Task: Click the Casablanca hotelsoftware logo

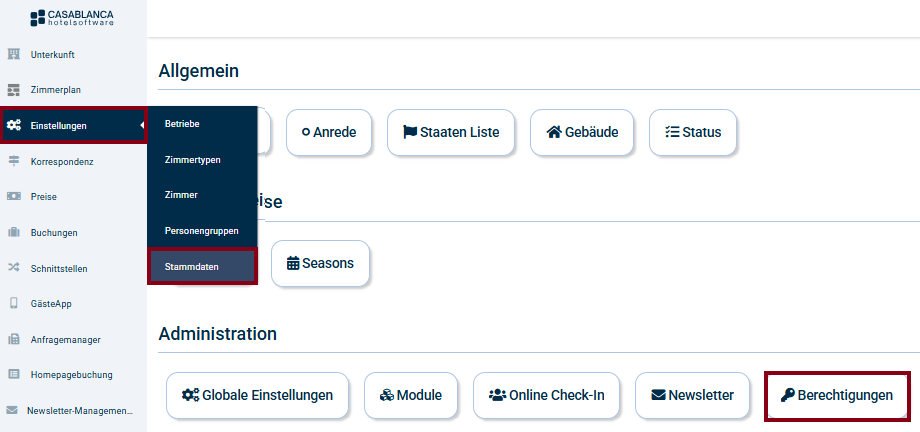Action: [x=73, y=17]
